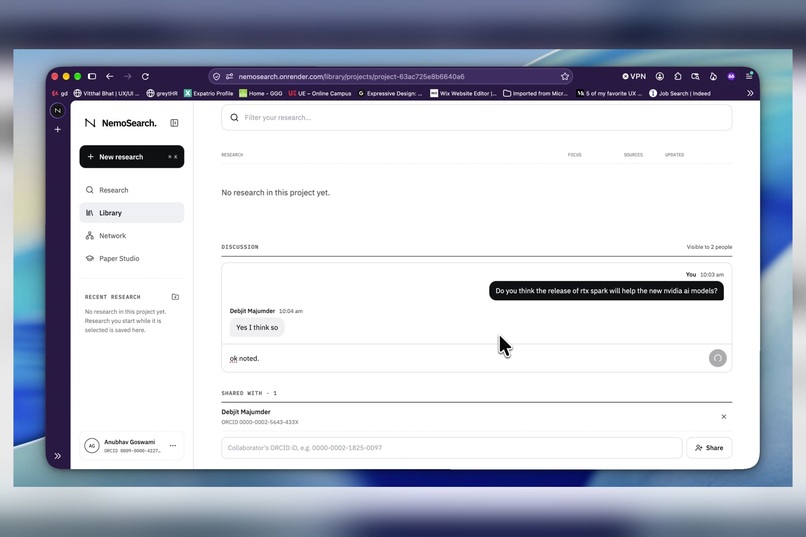Click 'Visible to 2 people' label
The image size is (806, 537).
click(x=709, y=247)
